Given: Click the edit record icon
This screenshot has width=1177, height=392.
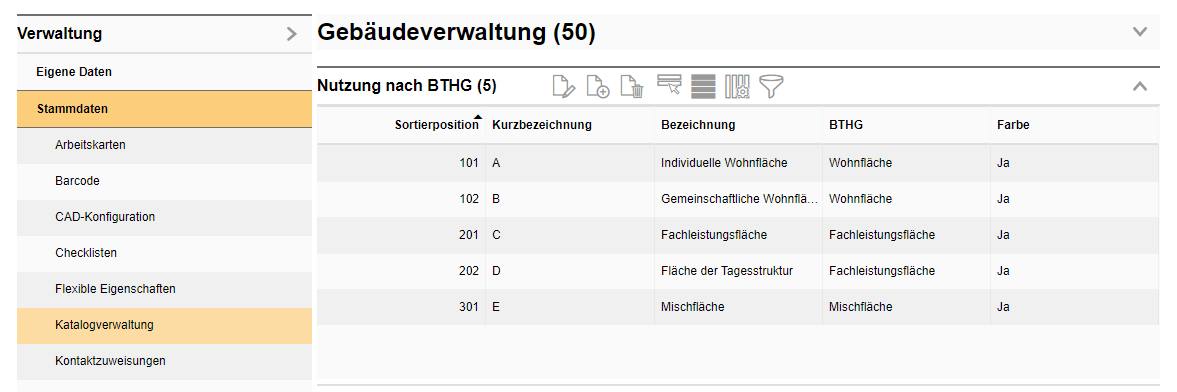Looking at the screenshot, I should pos(564,86).
